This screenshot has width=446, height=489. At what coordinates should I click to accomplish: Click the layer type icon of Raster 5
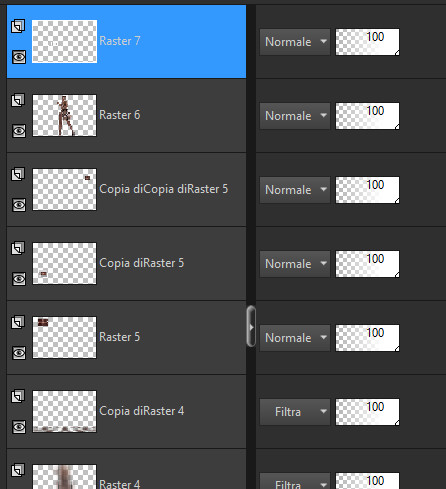18,322
